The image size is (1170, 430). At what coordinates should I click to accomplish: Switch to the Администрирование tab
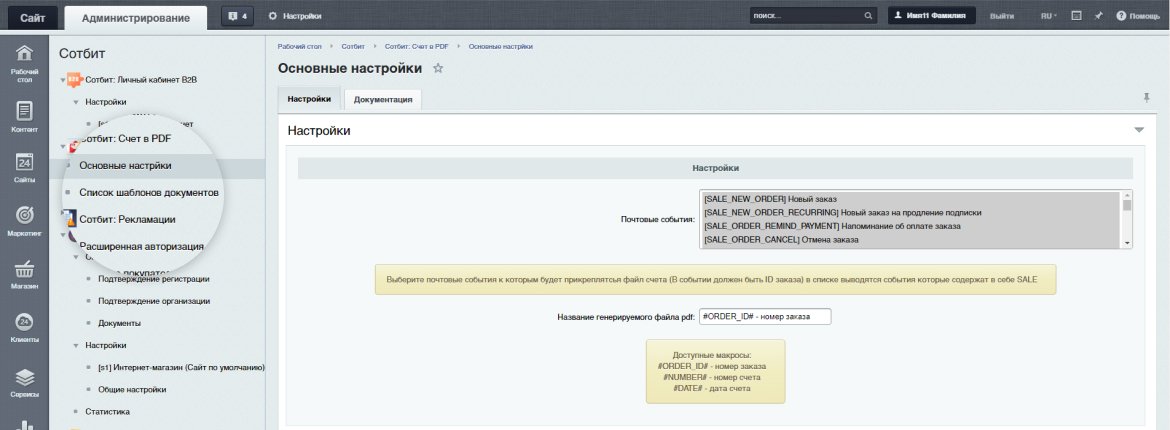click(136, 18)
